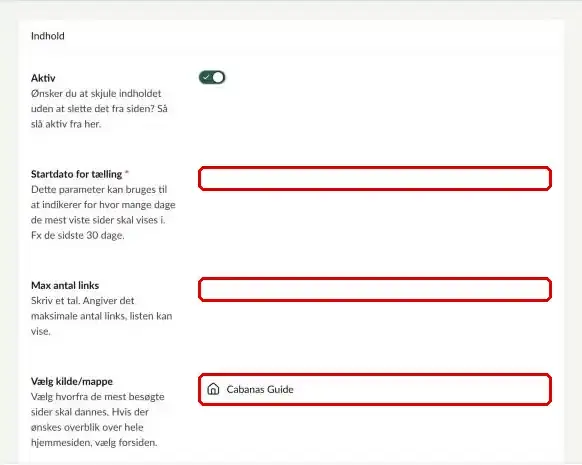
Task: Focus the Max antal links input field
Action: [x=375, y=289]
